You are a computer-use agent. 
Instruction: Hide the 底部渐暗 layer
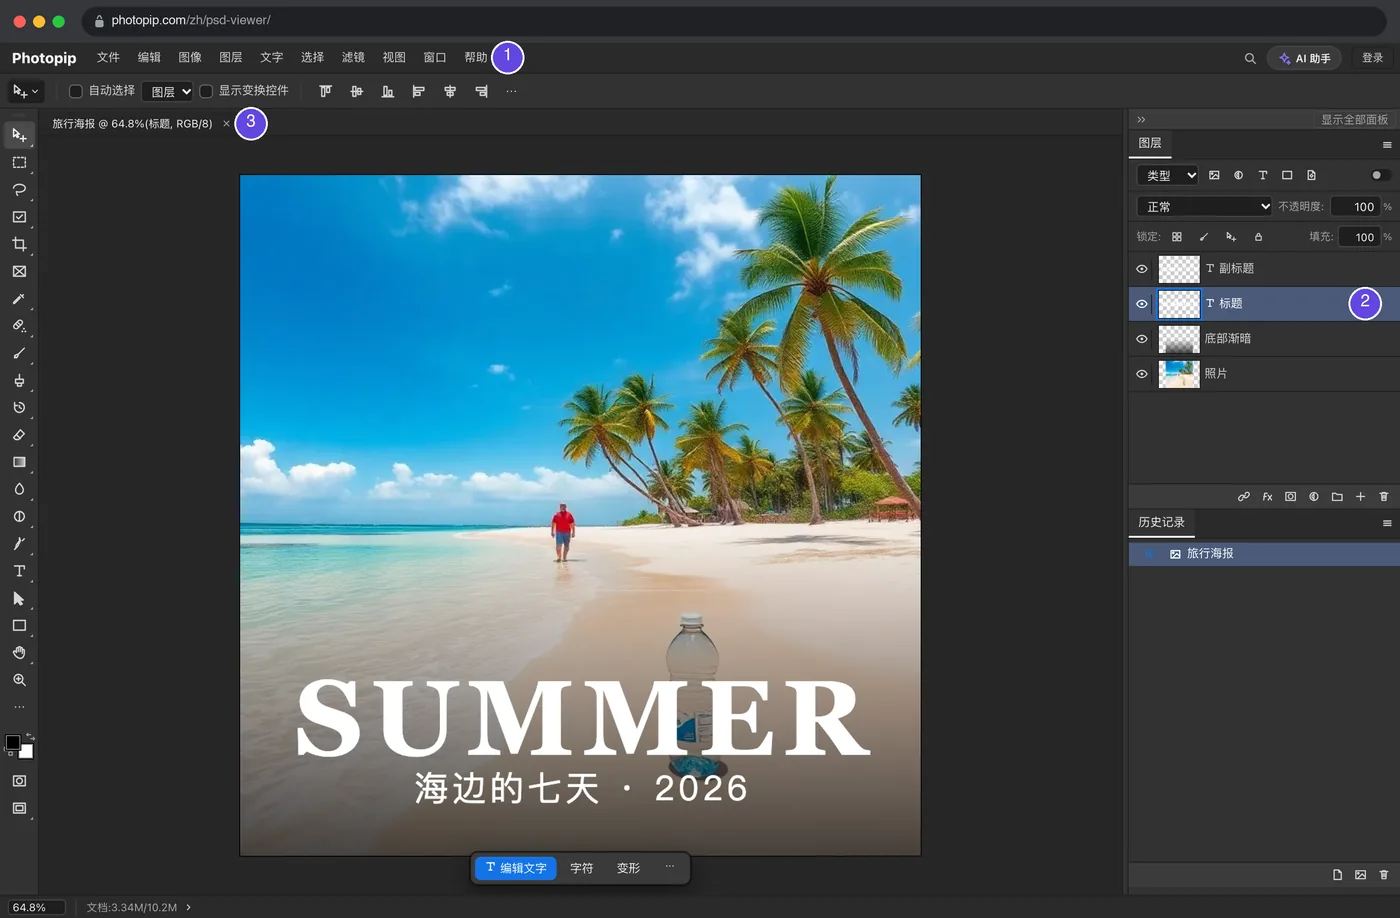[x=1142, y=339]
